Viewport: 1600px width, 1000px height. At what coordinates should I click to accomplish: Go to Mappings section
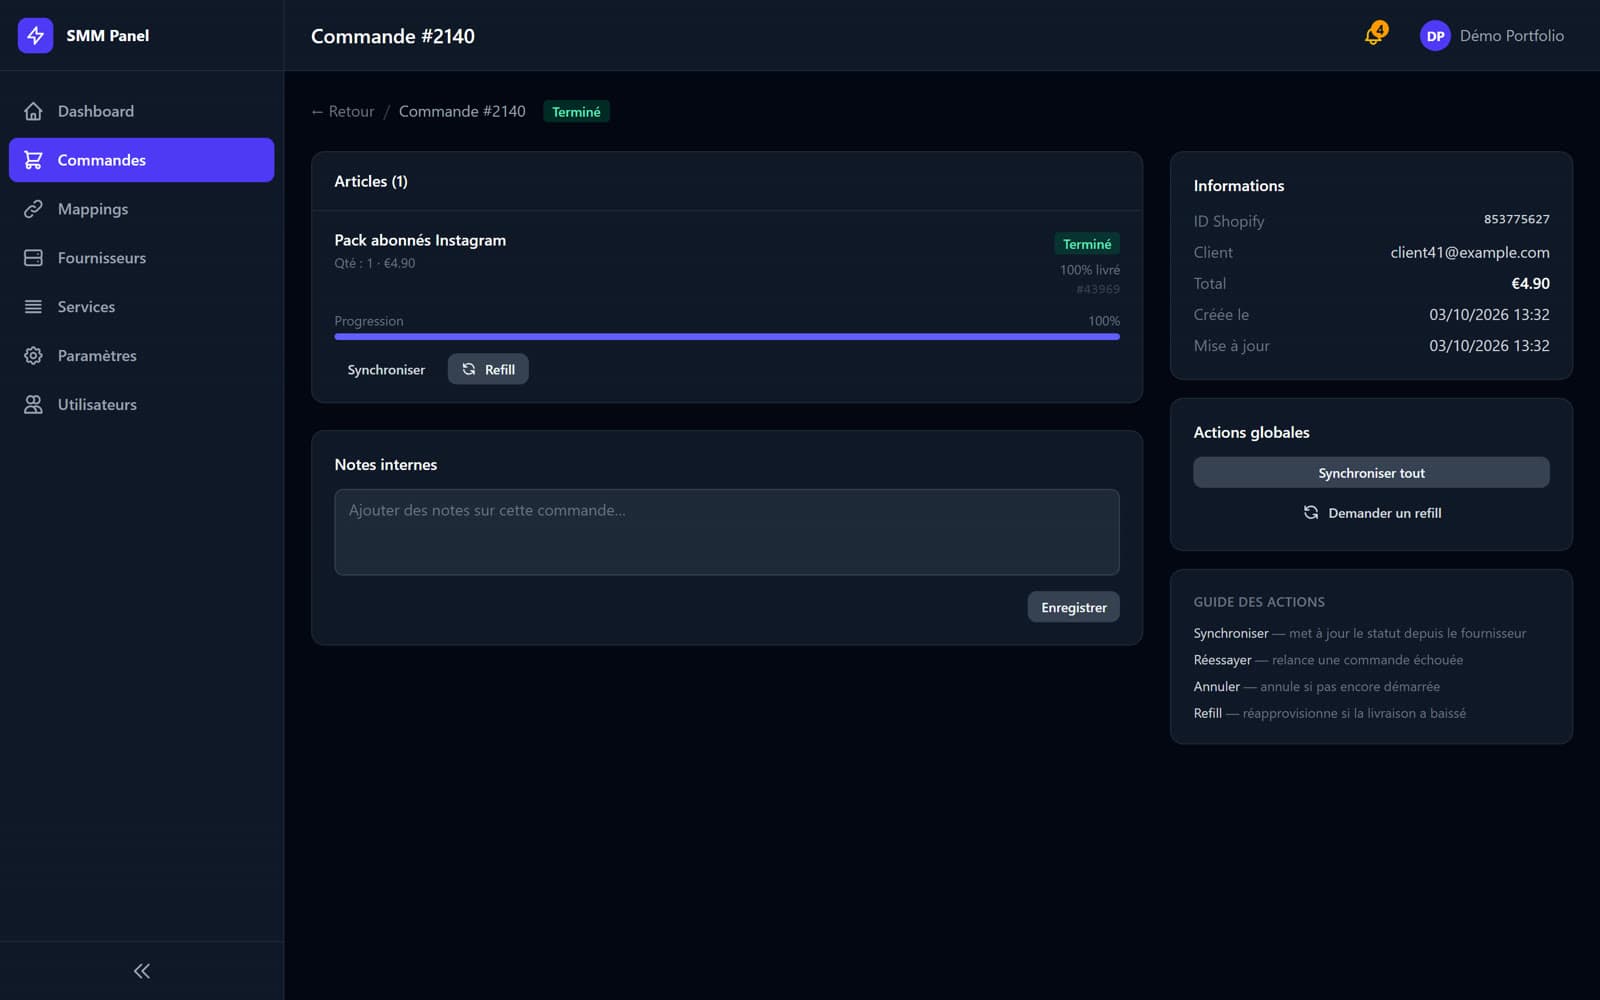[141, 209]
